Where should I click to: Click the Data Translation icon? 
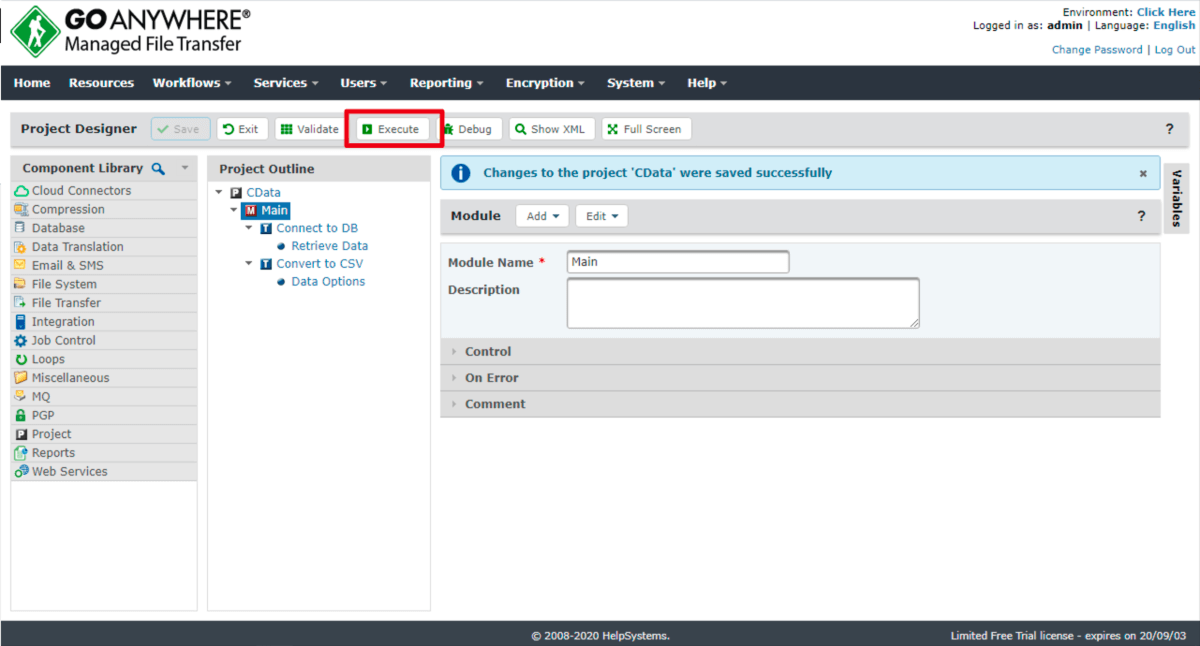[x=21, y=247]
